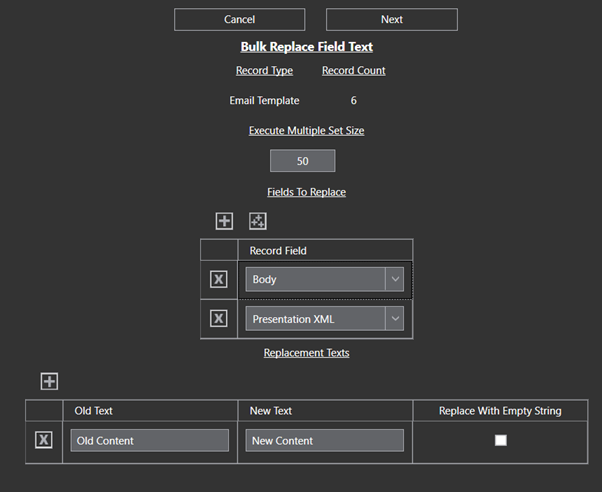Click the New Text column header
The height and width of the screenshot is (492, 602).
(x=271, y=411)
